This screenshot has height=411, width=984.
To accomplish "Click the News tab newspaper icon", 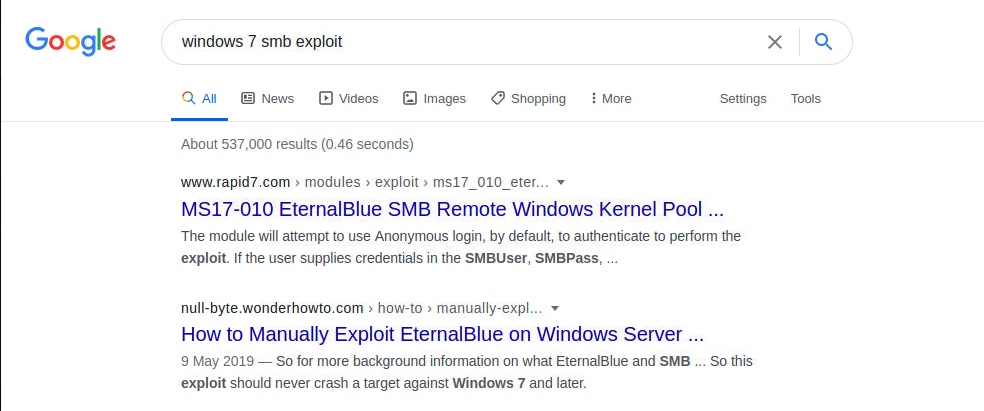I will pos(249,98).
